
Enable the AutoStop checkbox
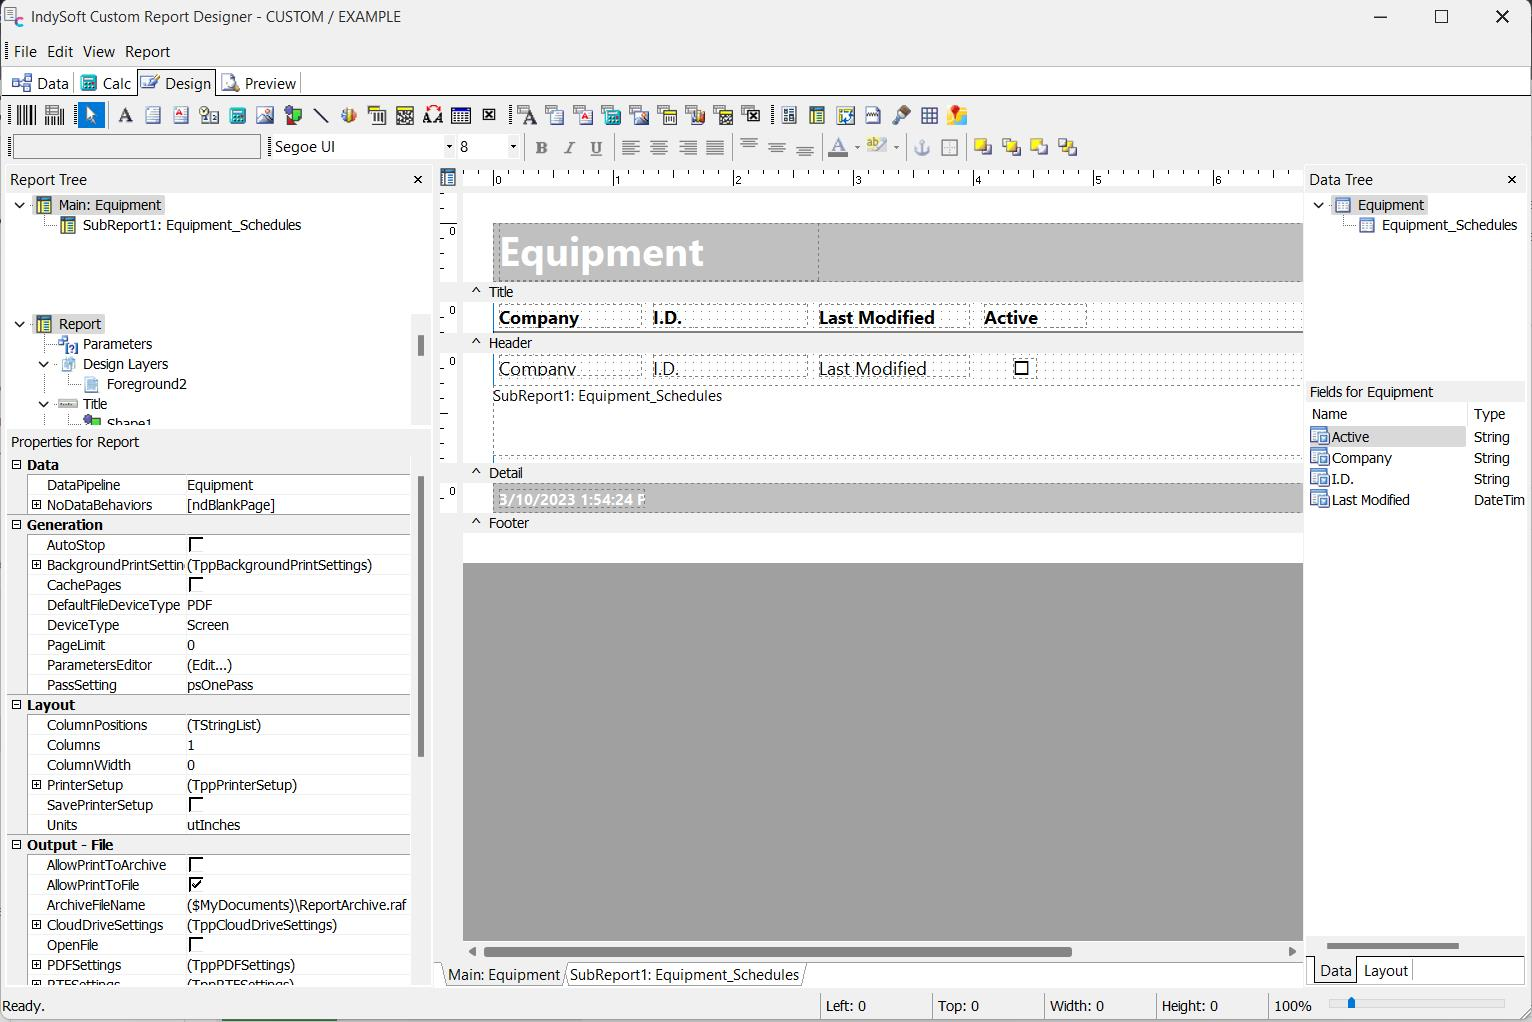[196, 545]
